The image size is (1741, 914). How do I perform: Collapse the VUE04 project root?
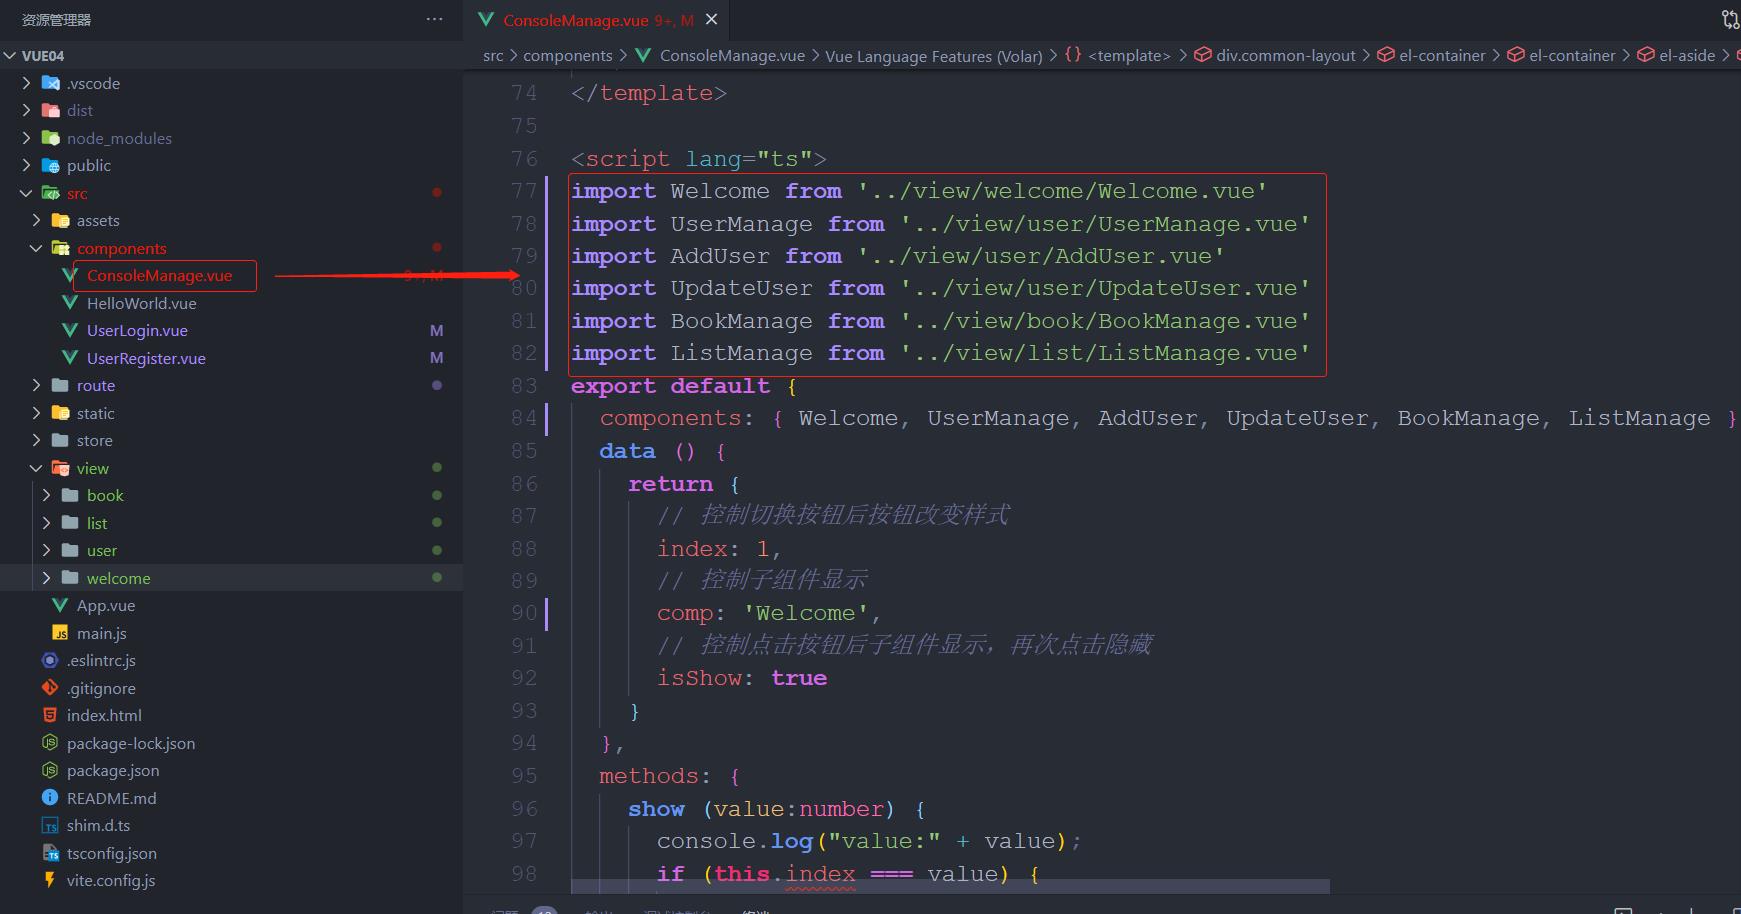[x=10, y=56]
